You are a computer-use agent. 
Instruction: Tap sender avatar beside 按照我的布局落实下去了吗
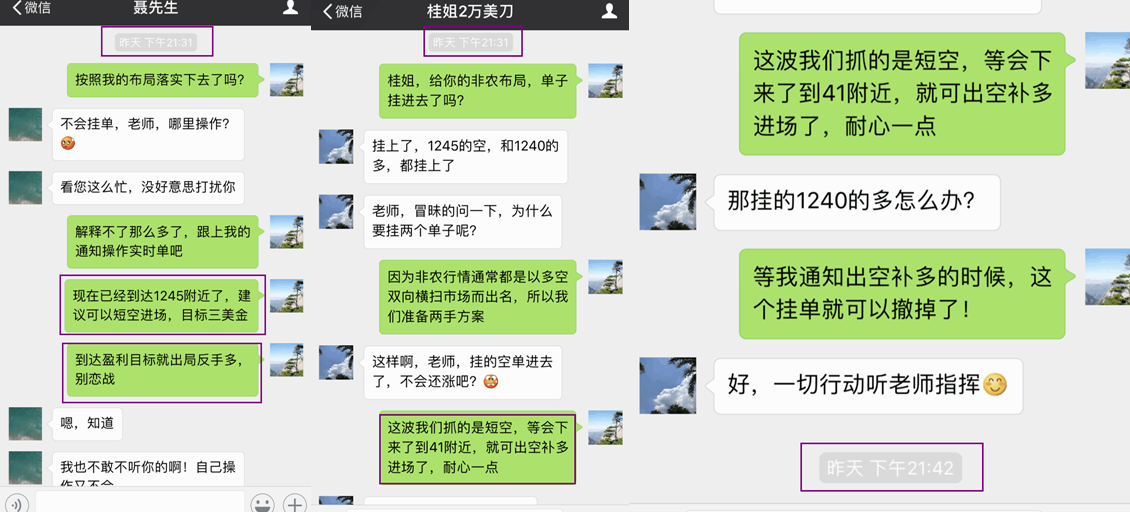pyautogui.click(x=286, y=79)
